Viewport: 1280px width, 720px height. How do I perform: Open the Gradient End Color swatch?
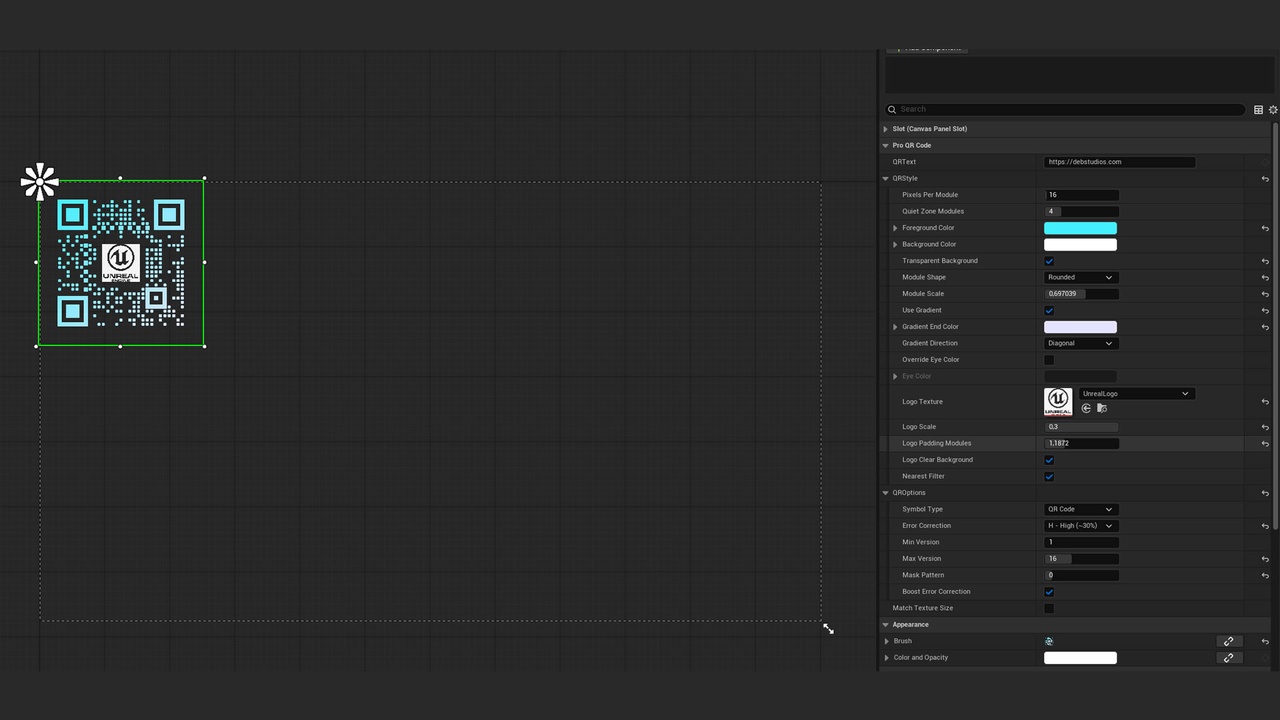coord(1080,327)
